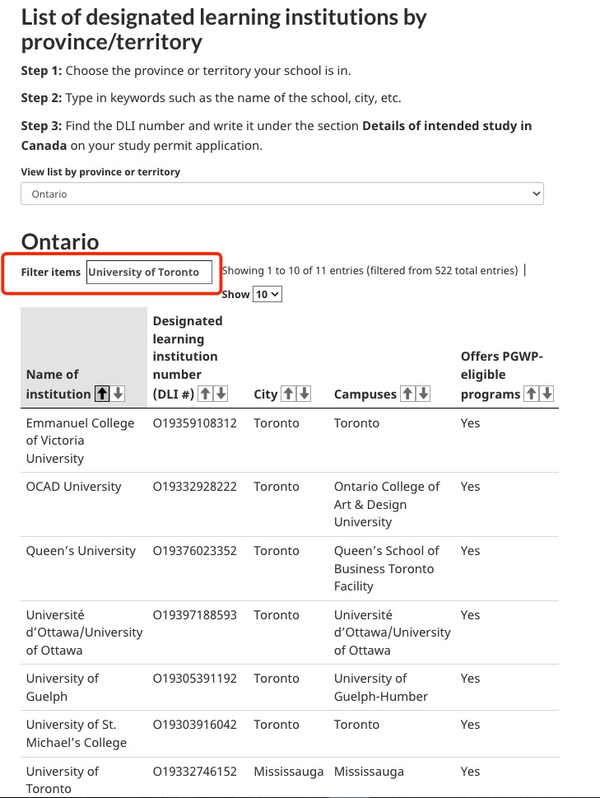Select DLI number O19305391192
The height and width of the screenshot is (798, 600).
[x=195, y=678]
